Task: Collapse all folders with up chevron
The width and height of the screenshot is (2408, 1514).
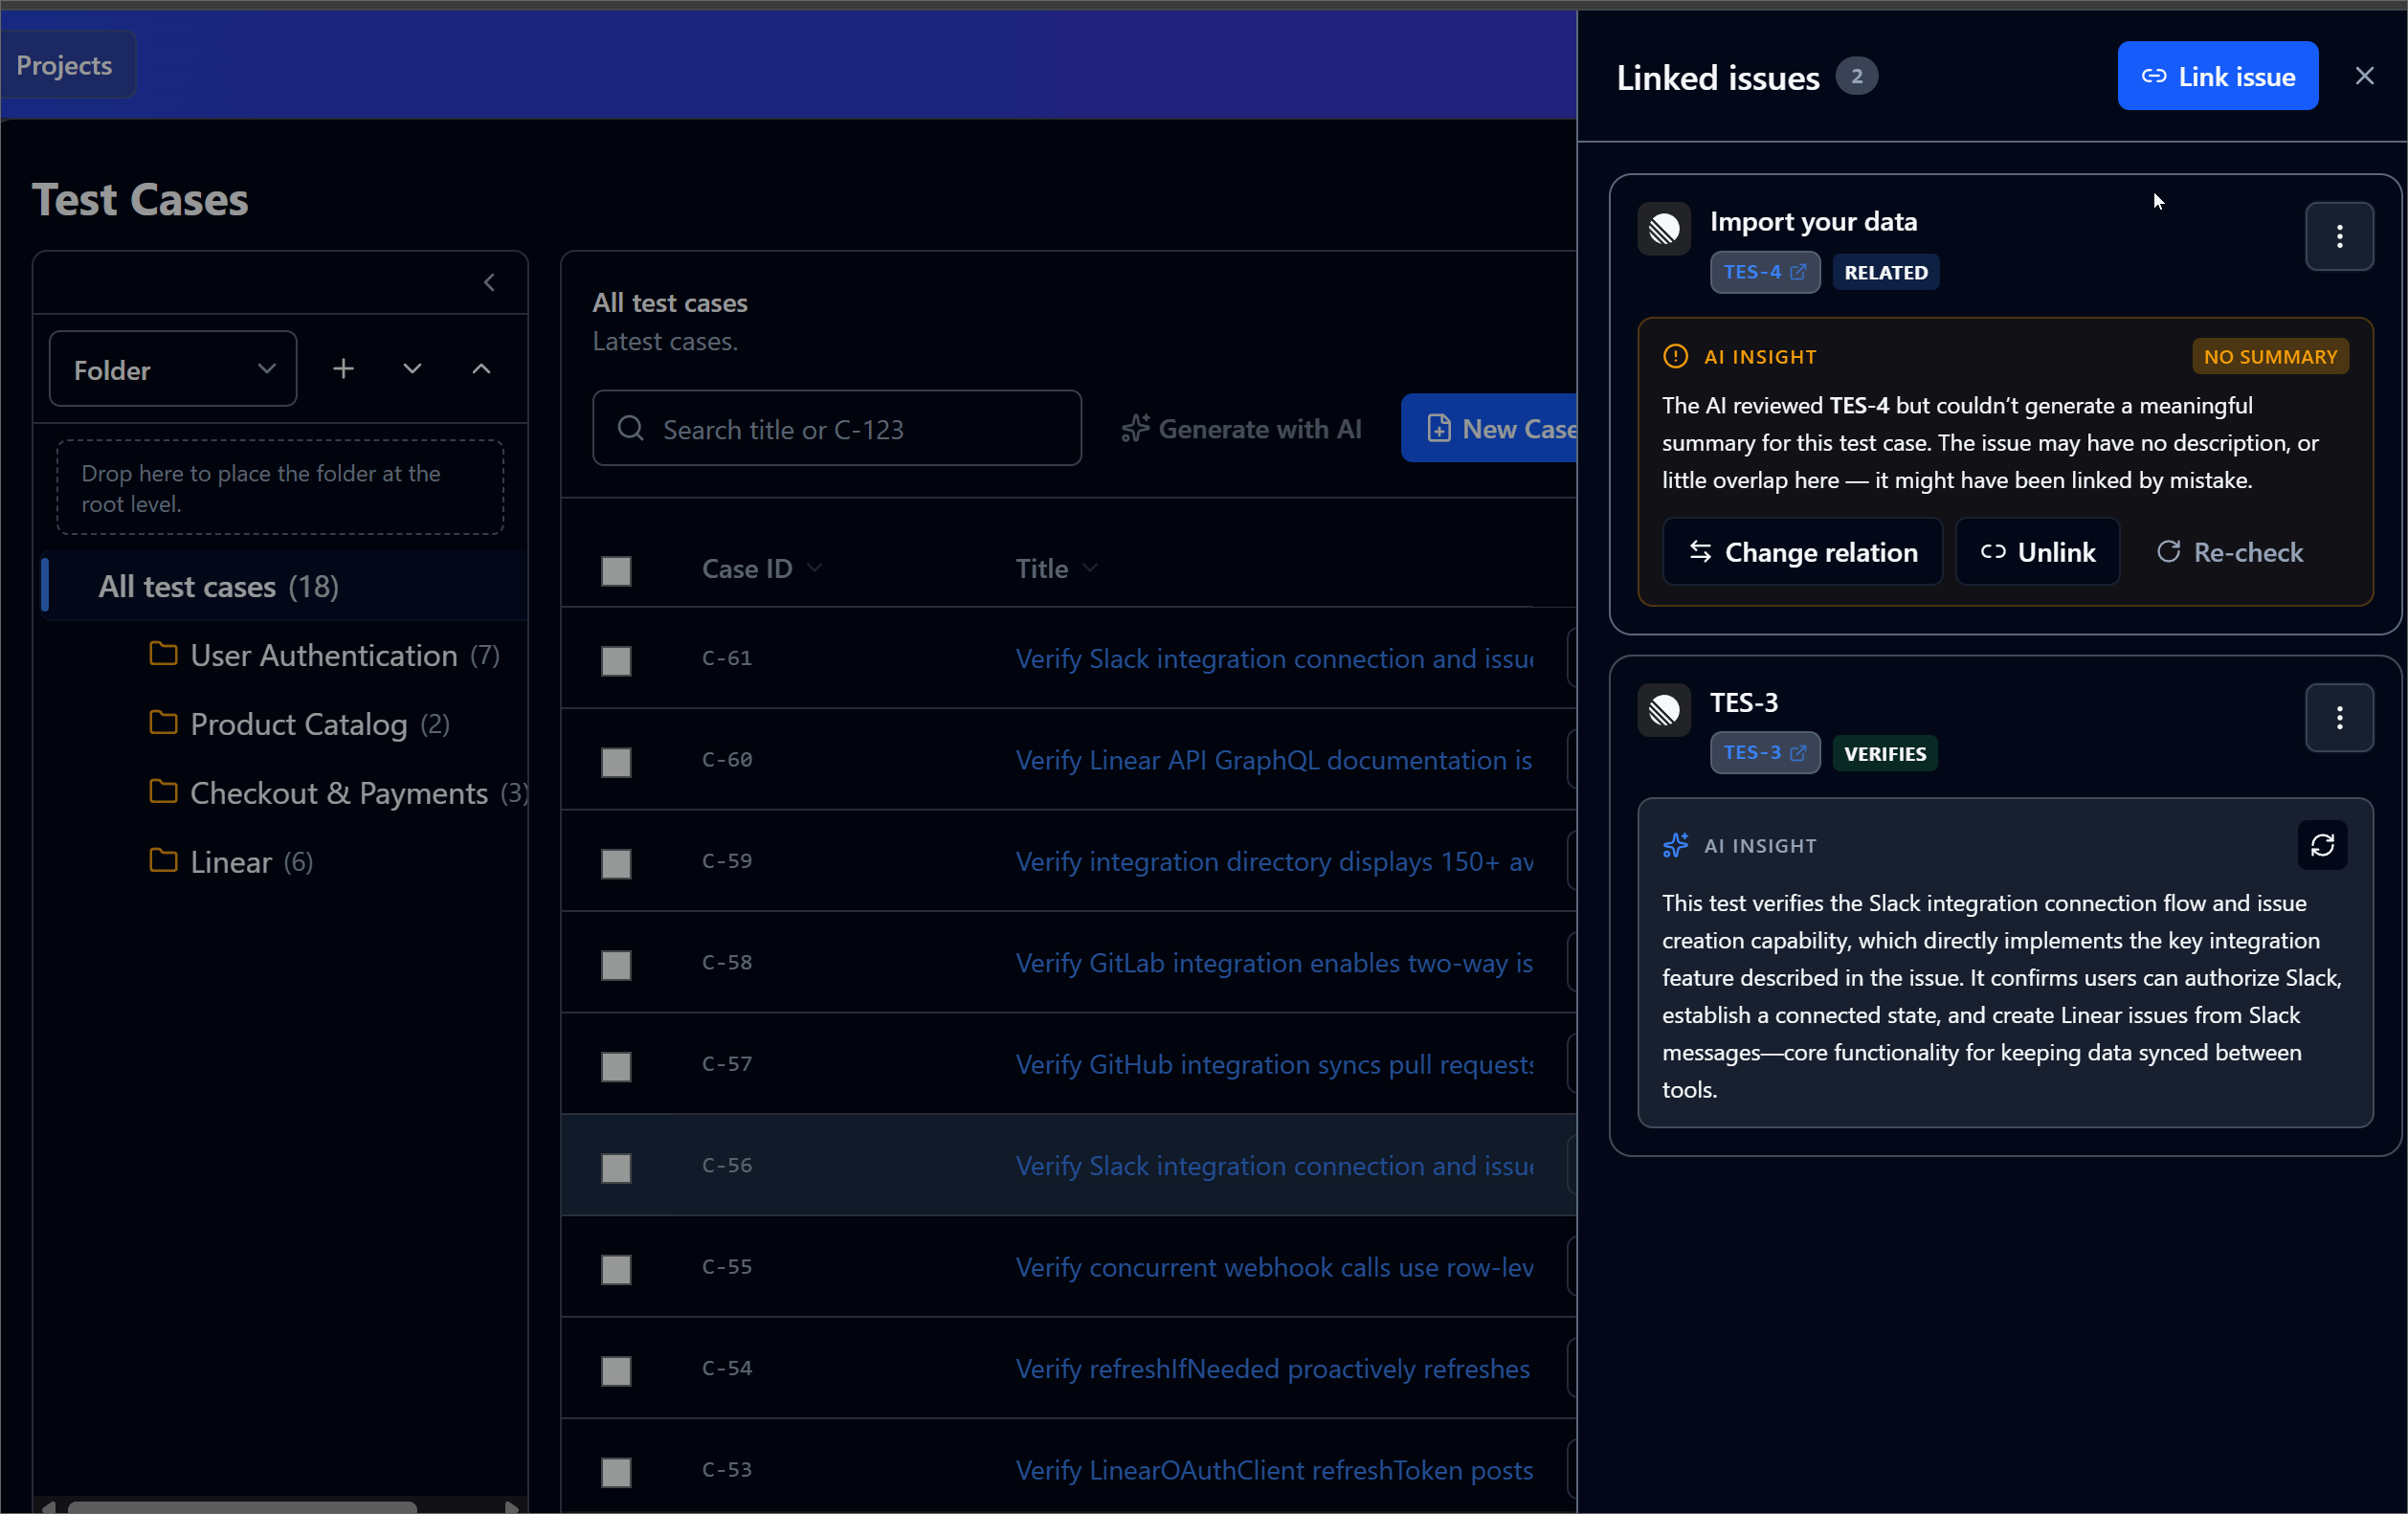Action: coord(481,369)
